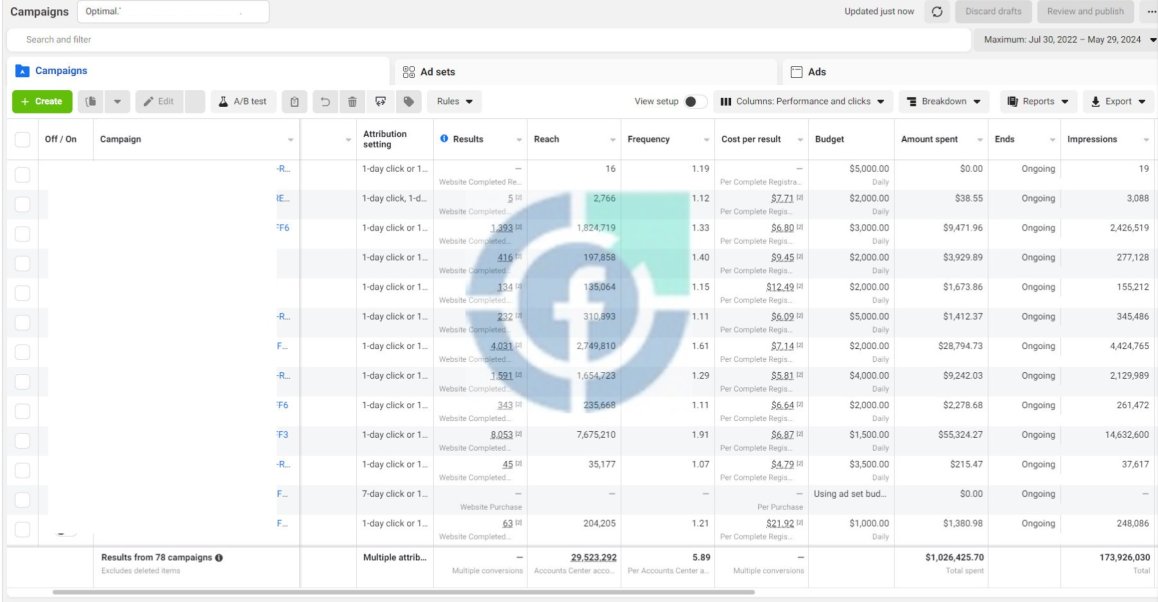Click the $1,026,425.70 total spent value

click(954, 558)
